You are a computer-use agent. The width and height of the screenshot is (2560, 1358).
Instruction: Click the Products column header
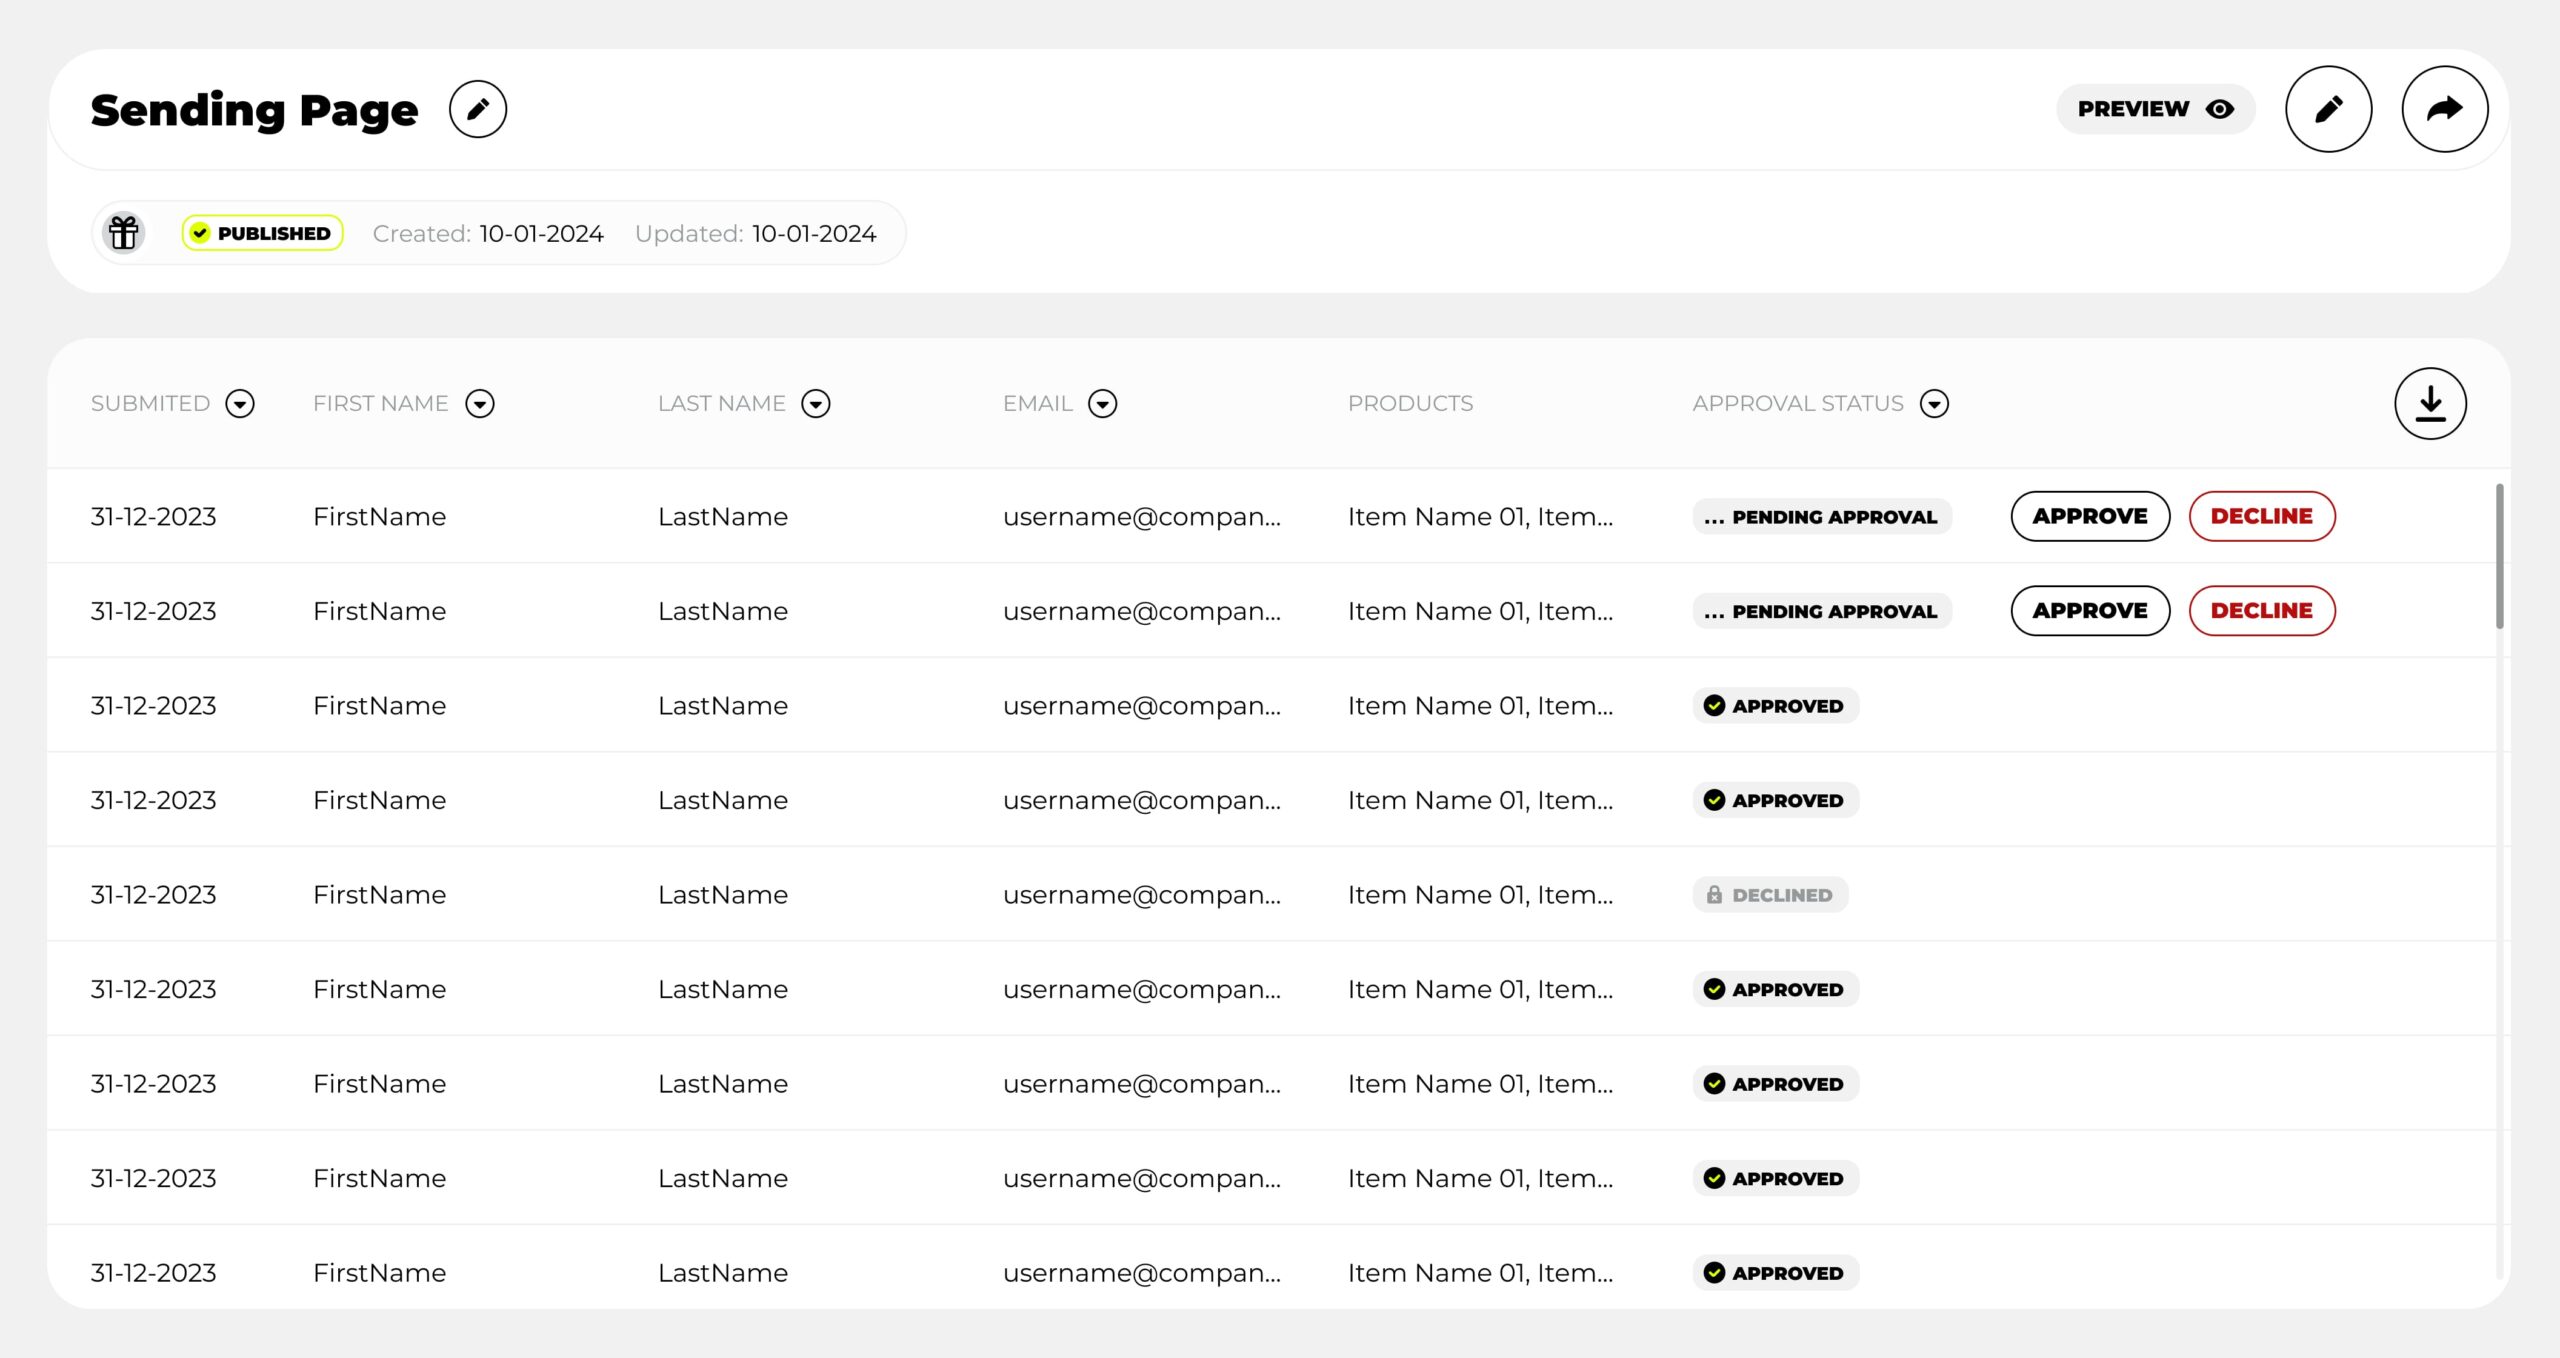(1410, 403)
